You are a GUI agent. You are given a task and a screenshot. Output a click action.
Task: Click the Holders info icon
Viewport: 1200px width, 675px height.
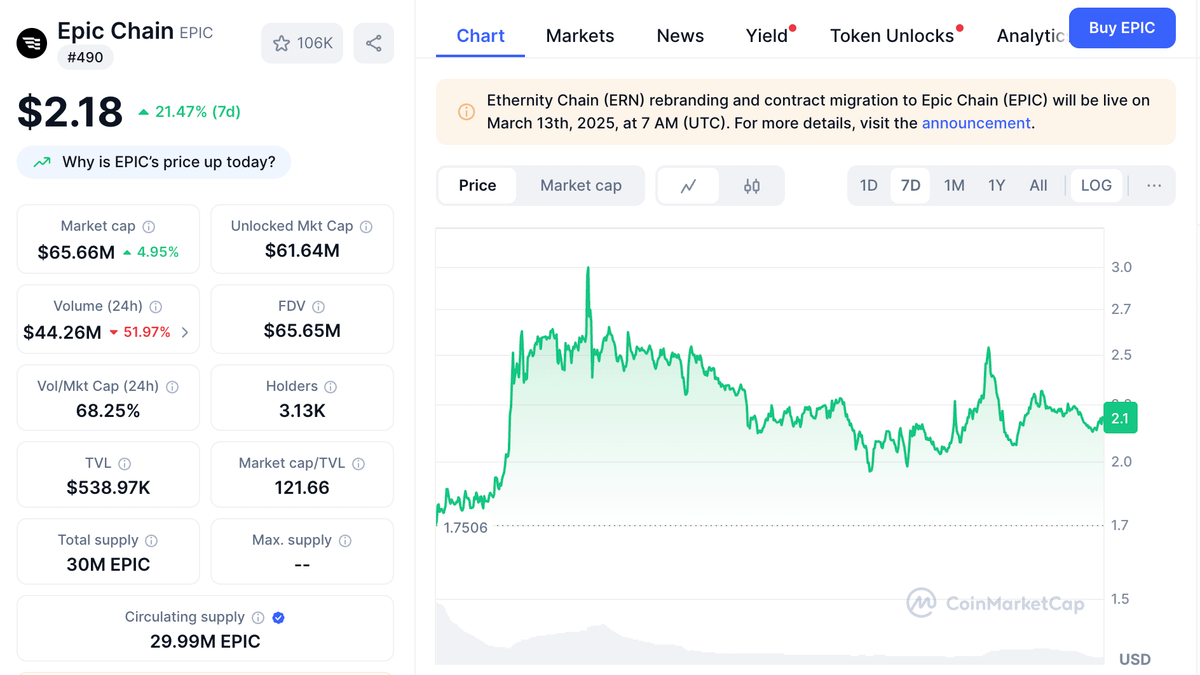331,387
